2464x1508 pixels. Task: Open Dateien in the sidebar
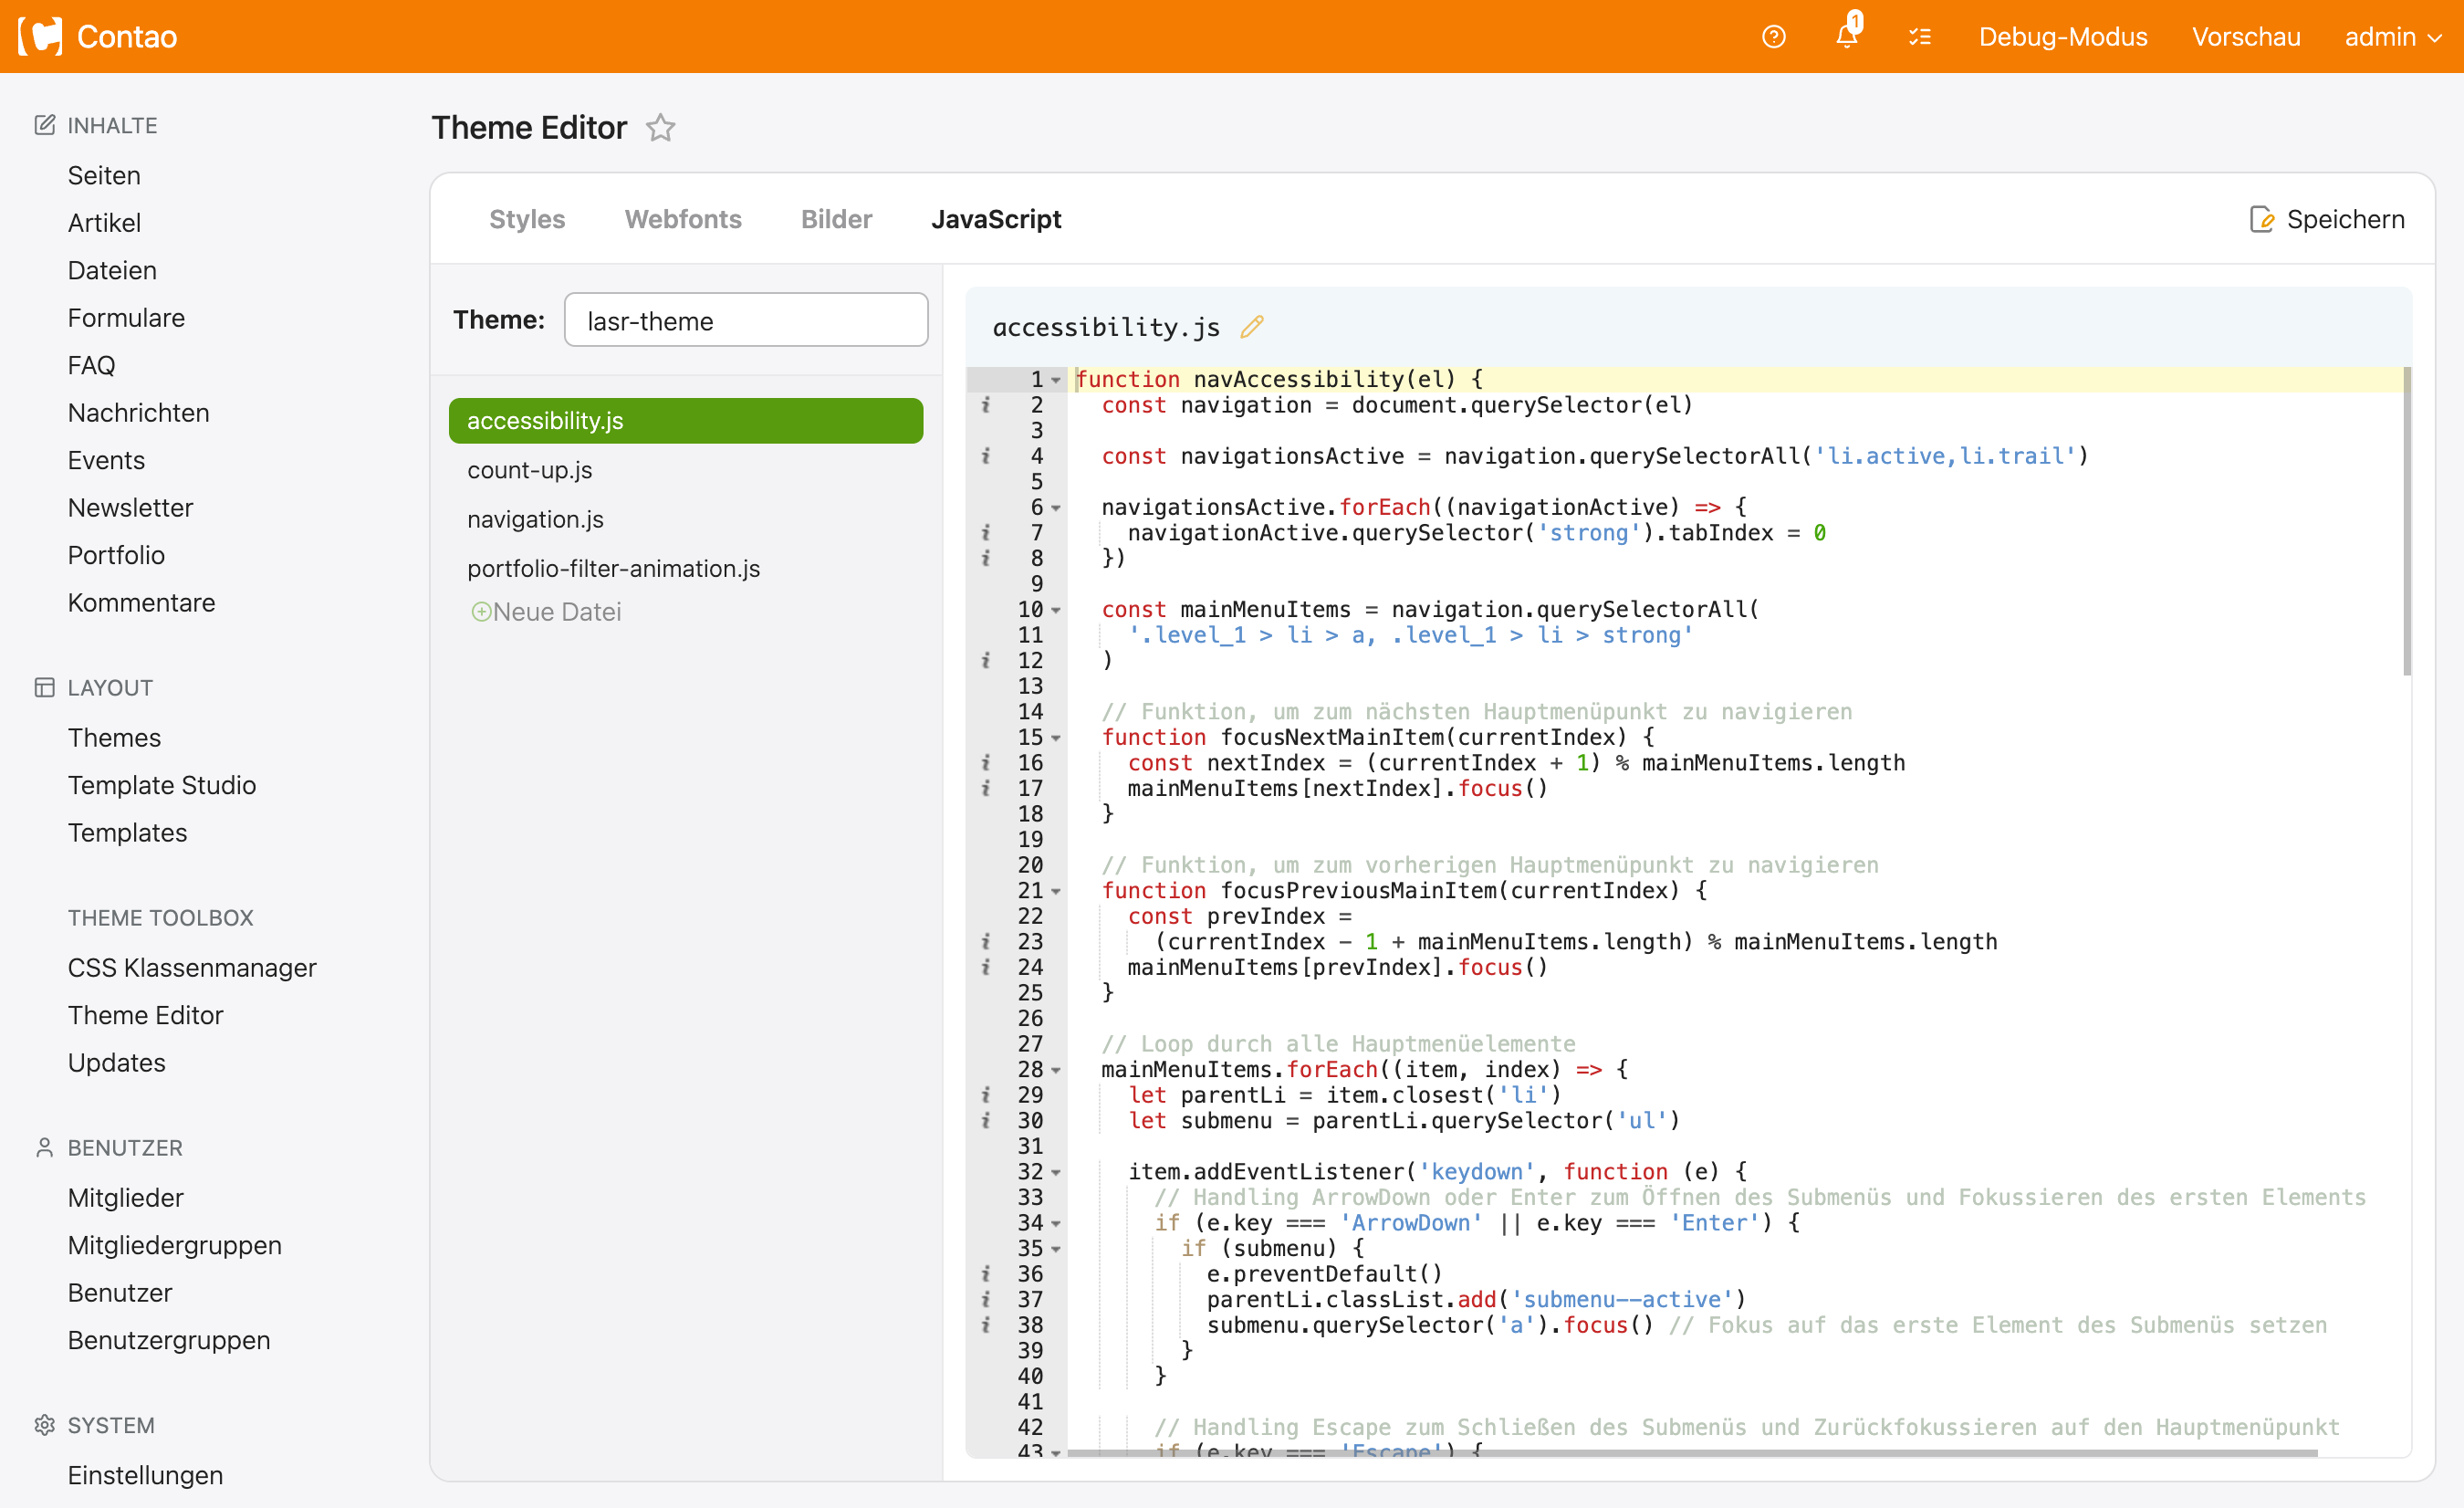112,270
